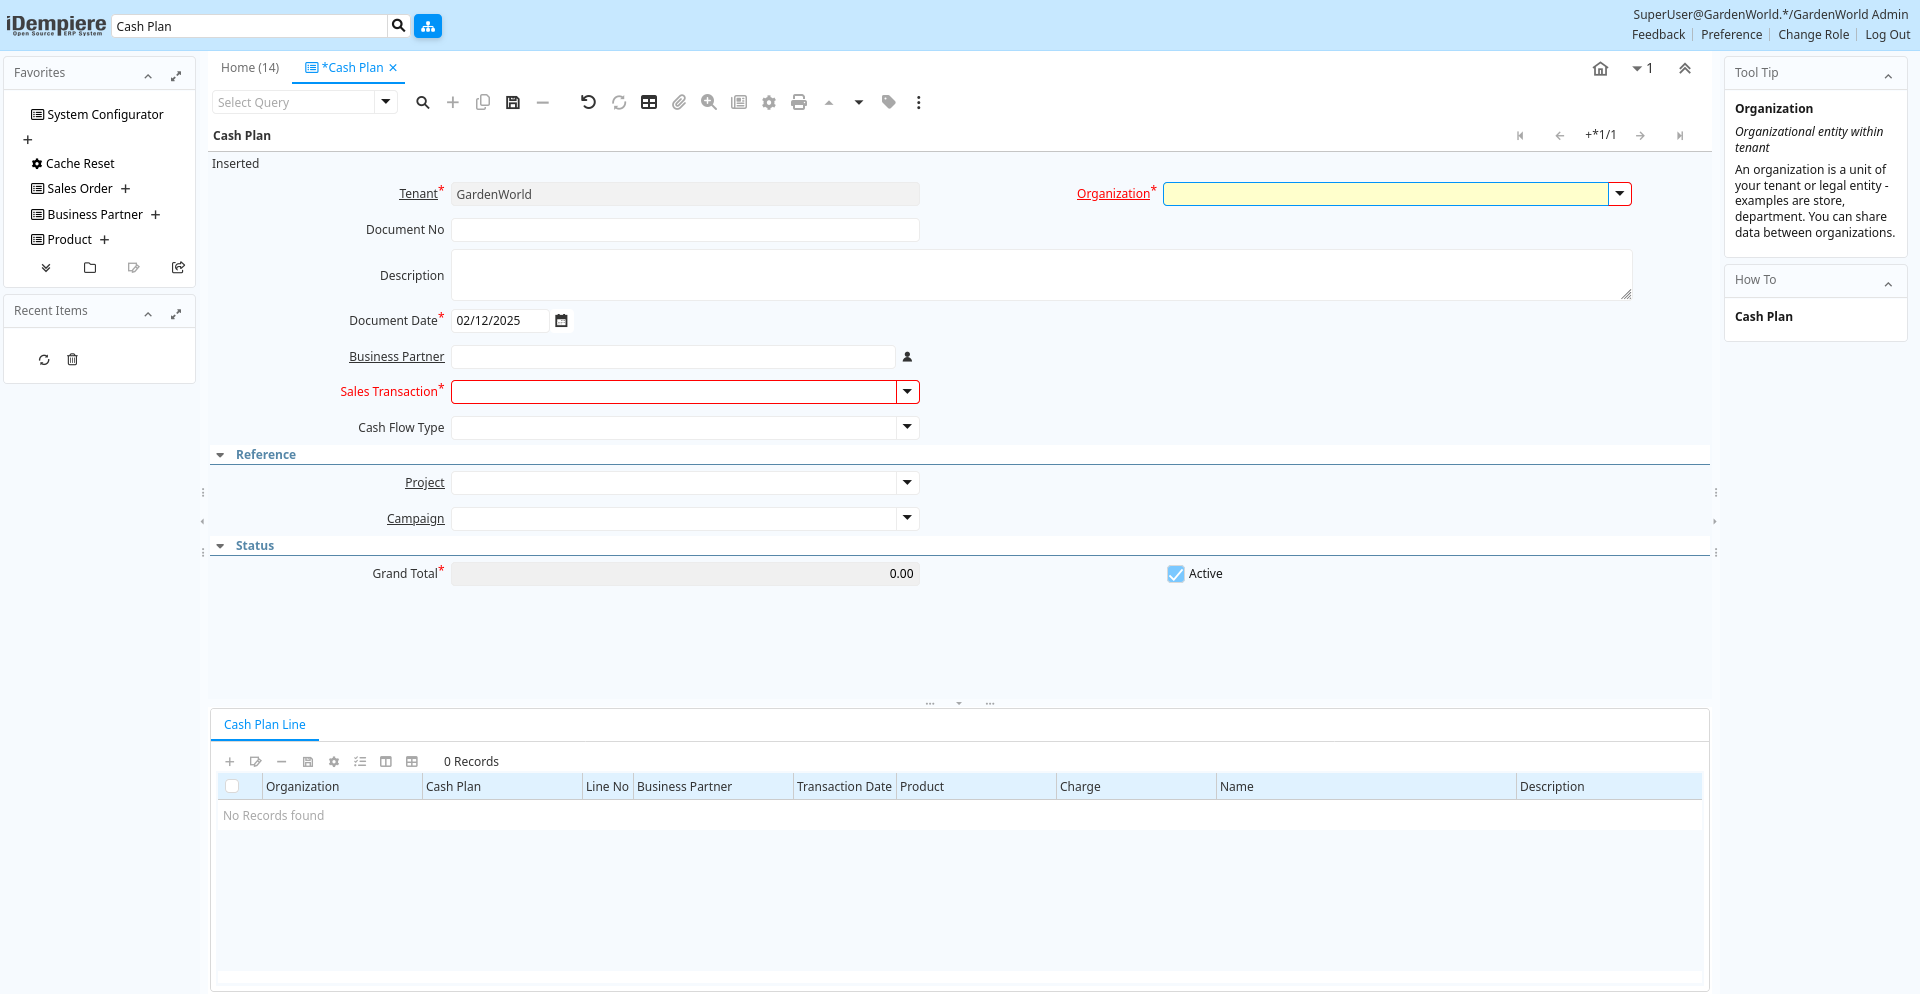The width and height of the screenshot is (1920, 994).
Task: Expand the Sales Transaction dropdown
Action: pos(907,392)
